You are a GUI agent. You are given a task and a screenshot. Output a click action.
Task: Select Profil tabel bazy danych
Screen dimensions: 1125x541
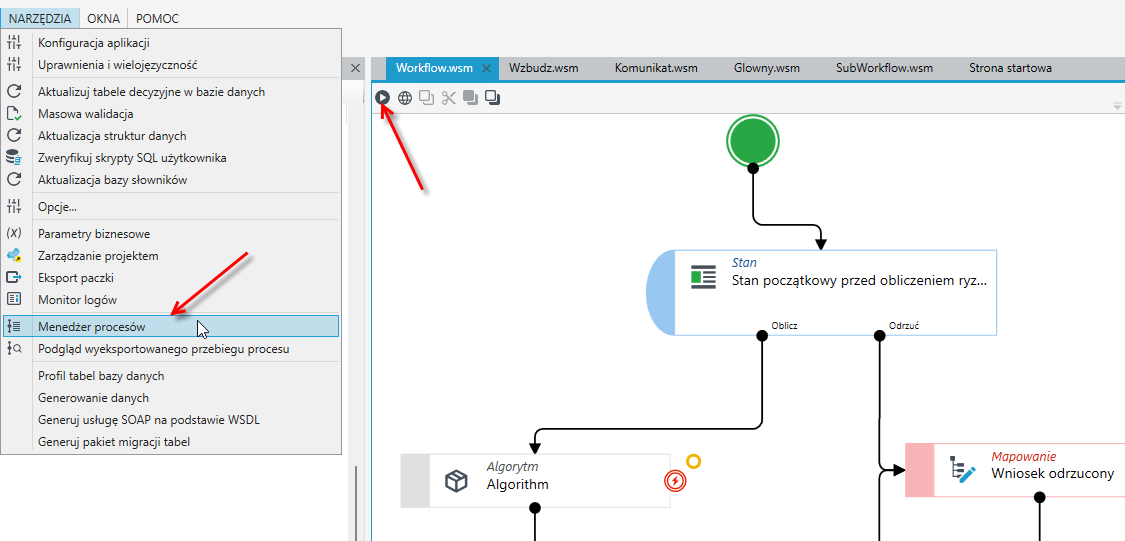(171, 376)
